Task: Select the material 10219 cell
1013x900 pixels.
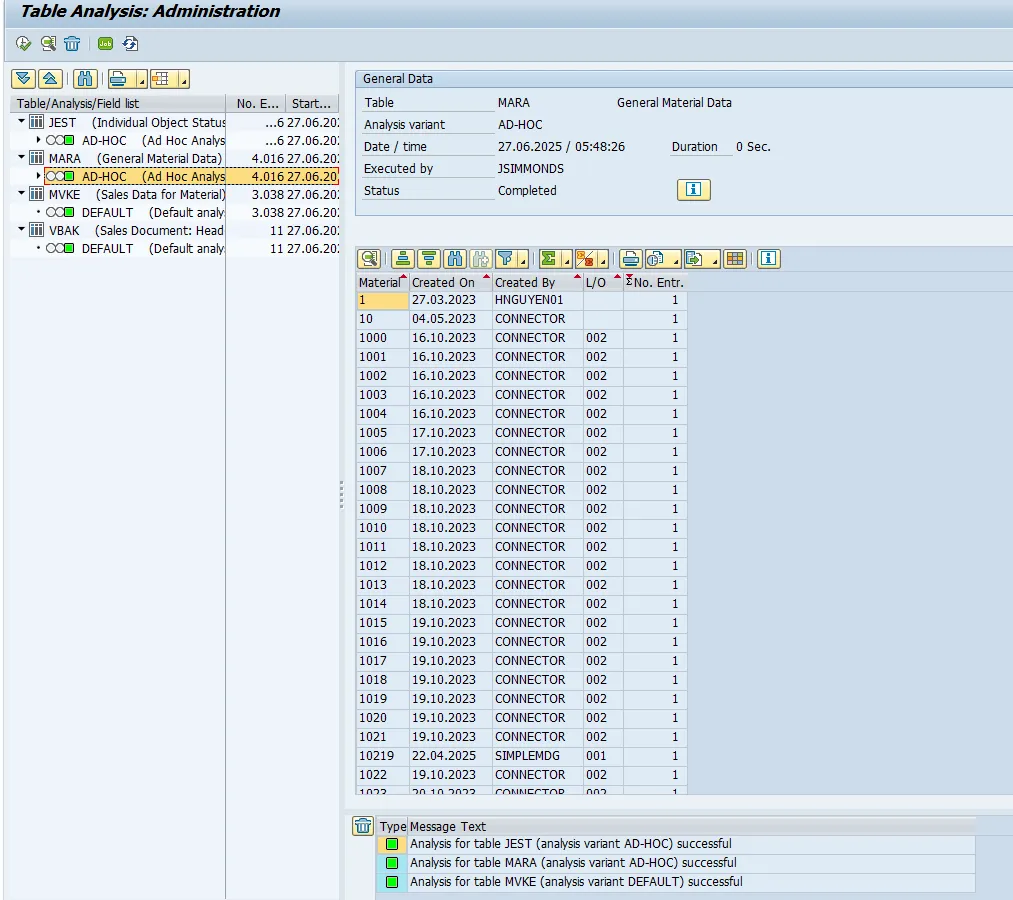Action: click(x=382, y=755)
